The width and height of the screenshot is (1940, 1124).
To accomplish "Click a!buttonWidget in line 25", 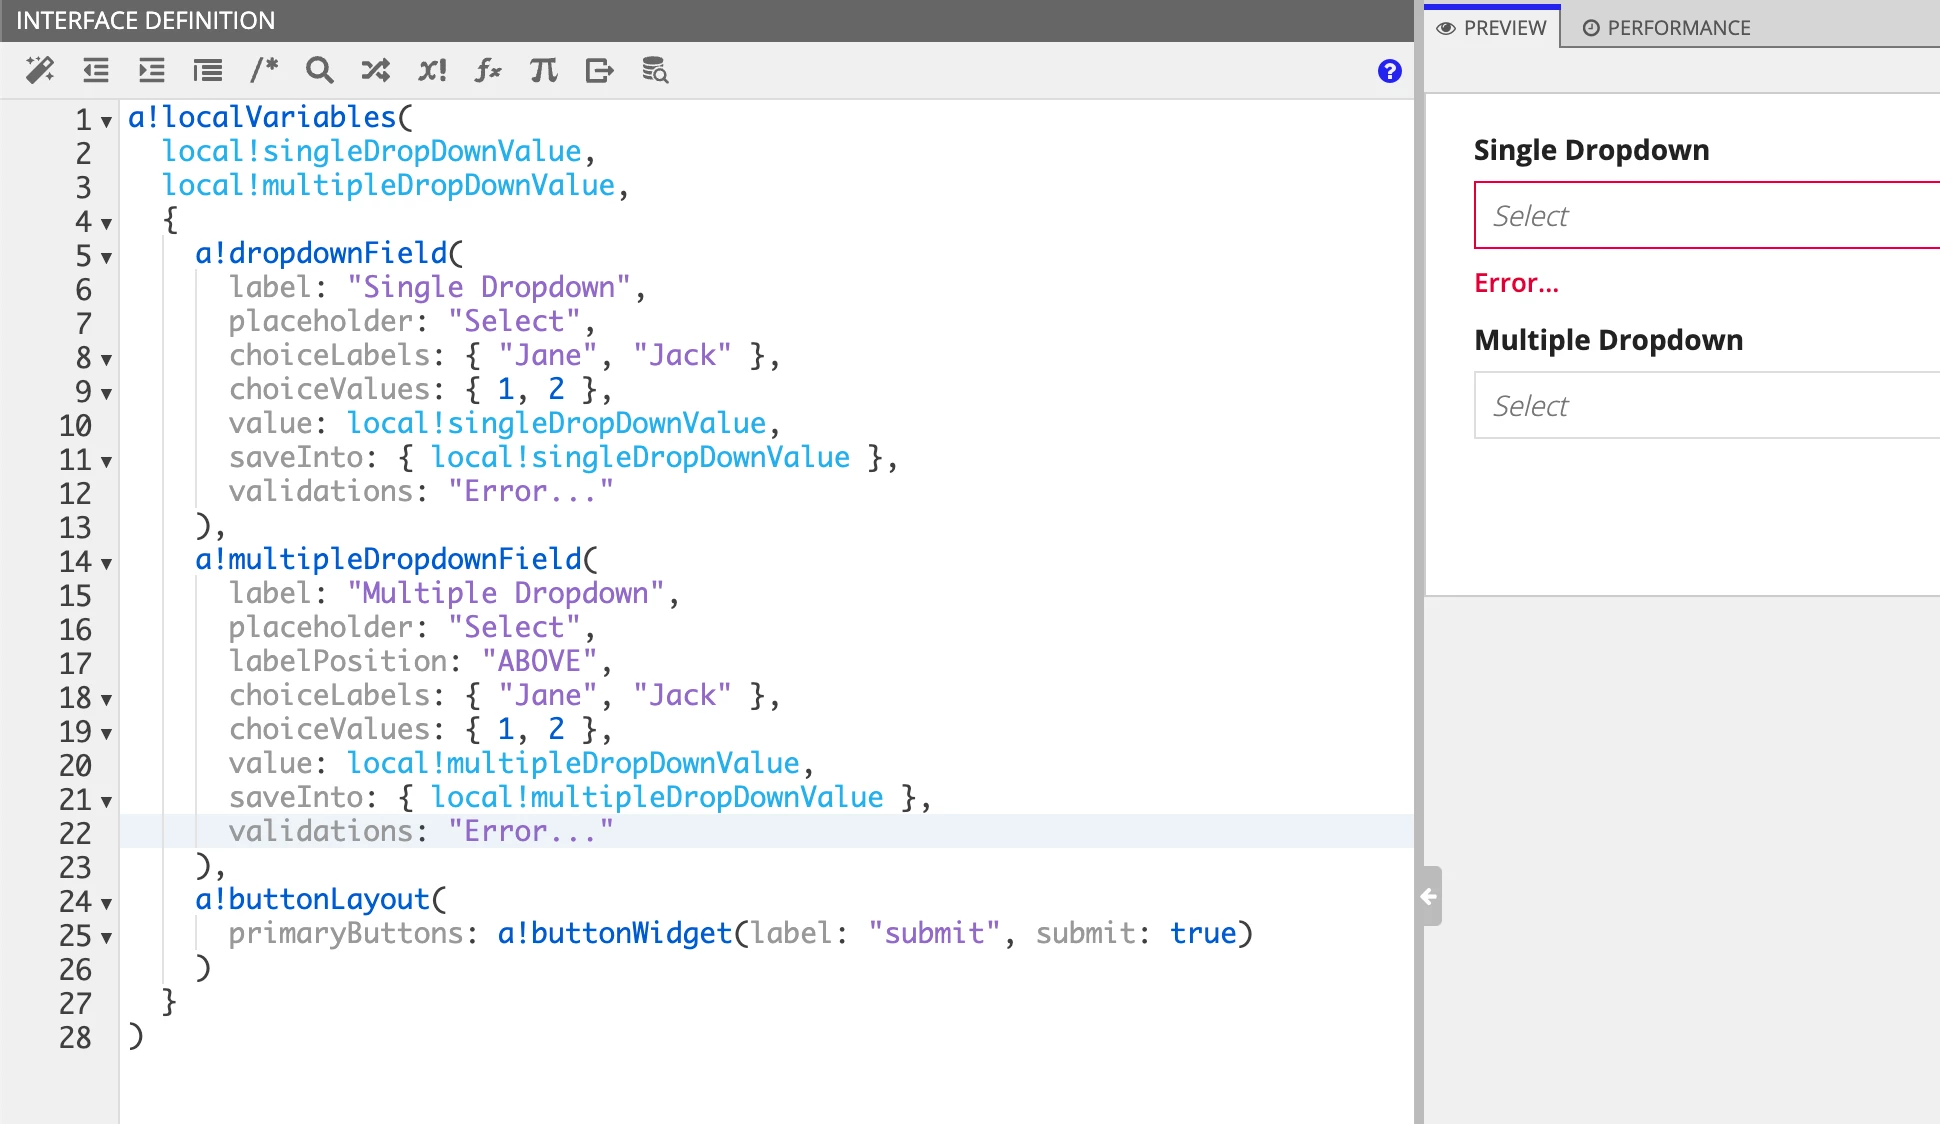I will point(615,934).
